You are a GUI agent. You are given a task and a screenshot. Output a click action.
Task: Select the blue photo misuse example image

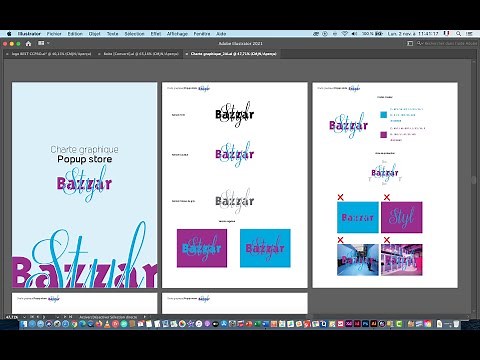[358, 260]
